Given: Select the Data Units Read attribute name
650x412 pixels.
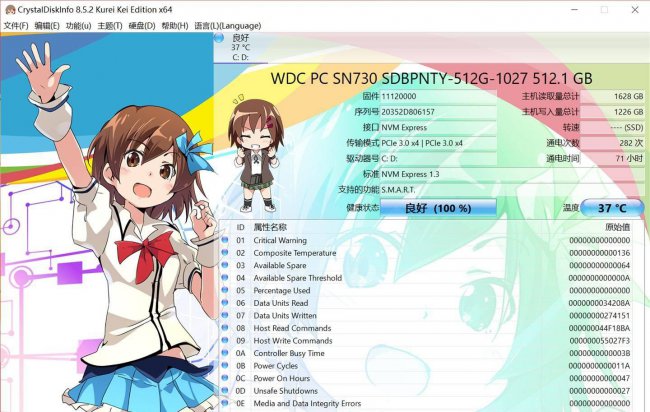Looking at the screenshot, I should (281, 303).
